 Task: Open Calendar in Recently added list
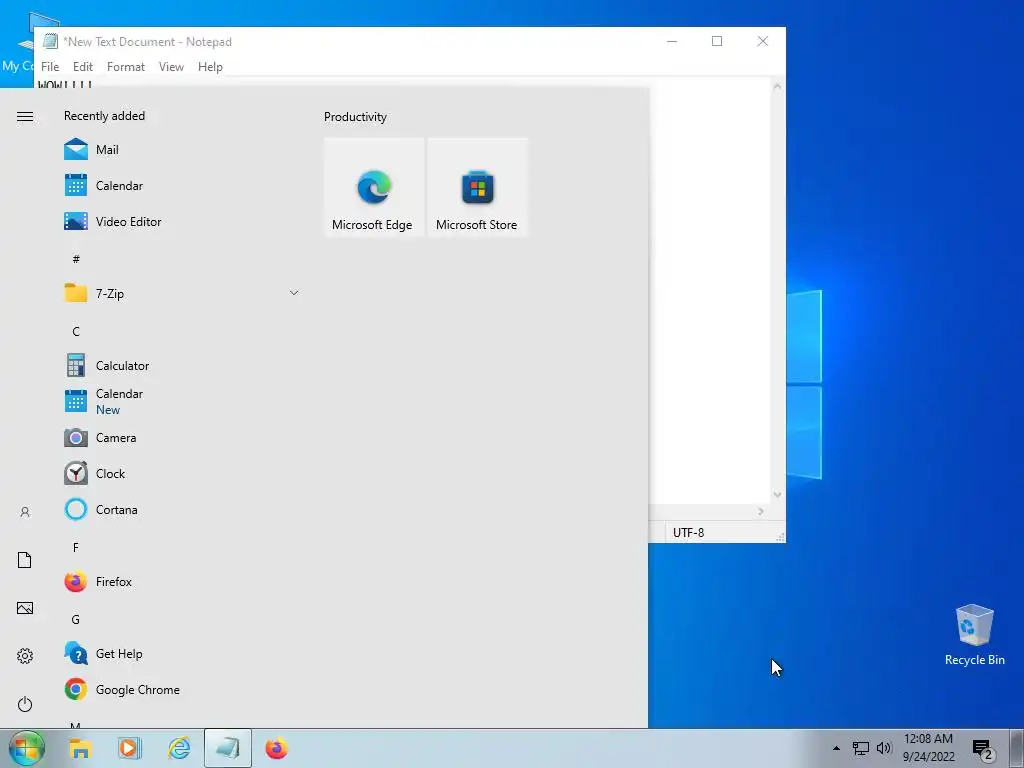[182, 185]
